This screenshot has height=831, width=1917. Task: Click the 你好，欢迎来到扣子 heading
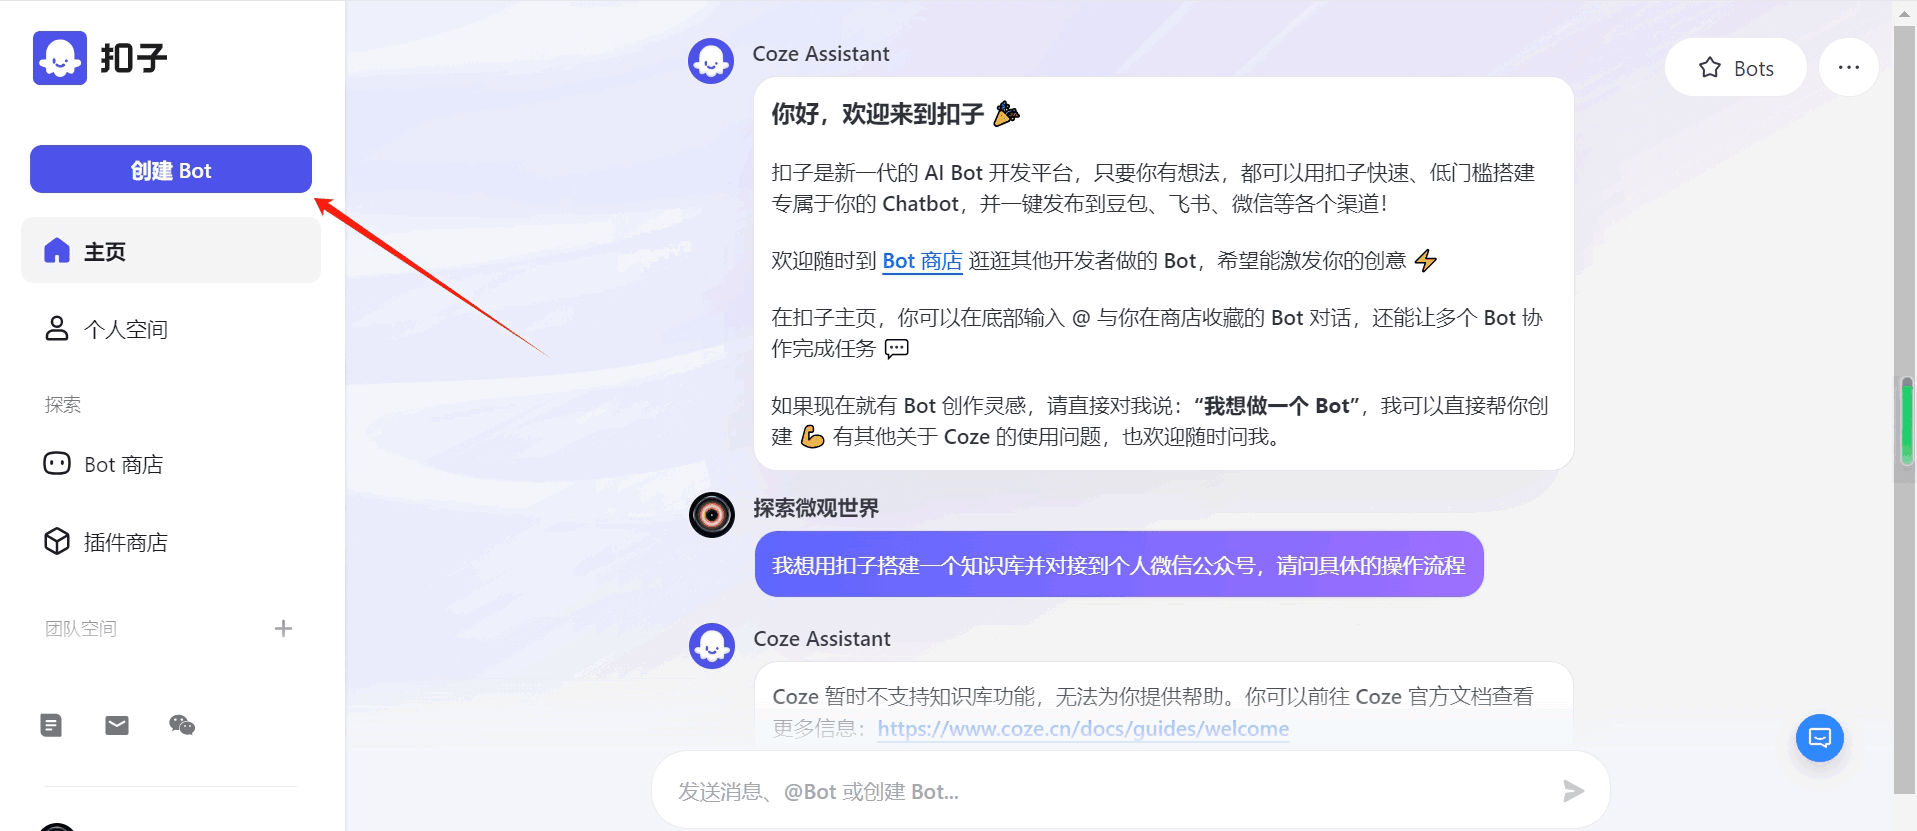[x=878, y=114]
